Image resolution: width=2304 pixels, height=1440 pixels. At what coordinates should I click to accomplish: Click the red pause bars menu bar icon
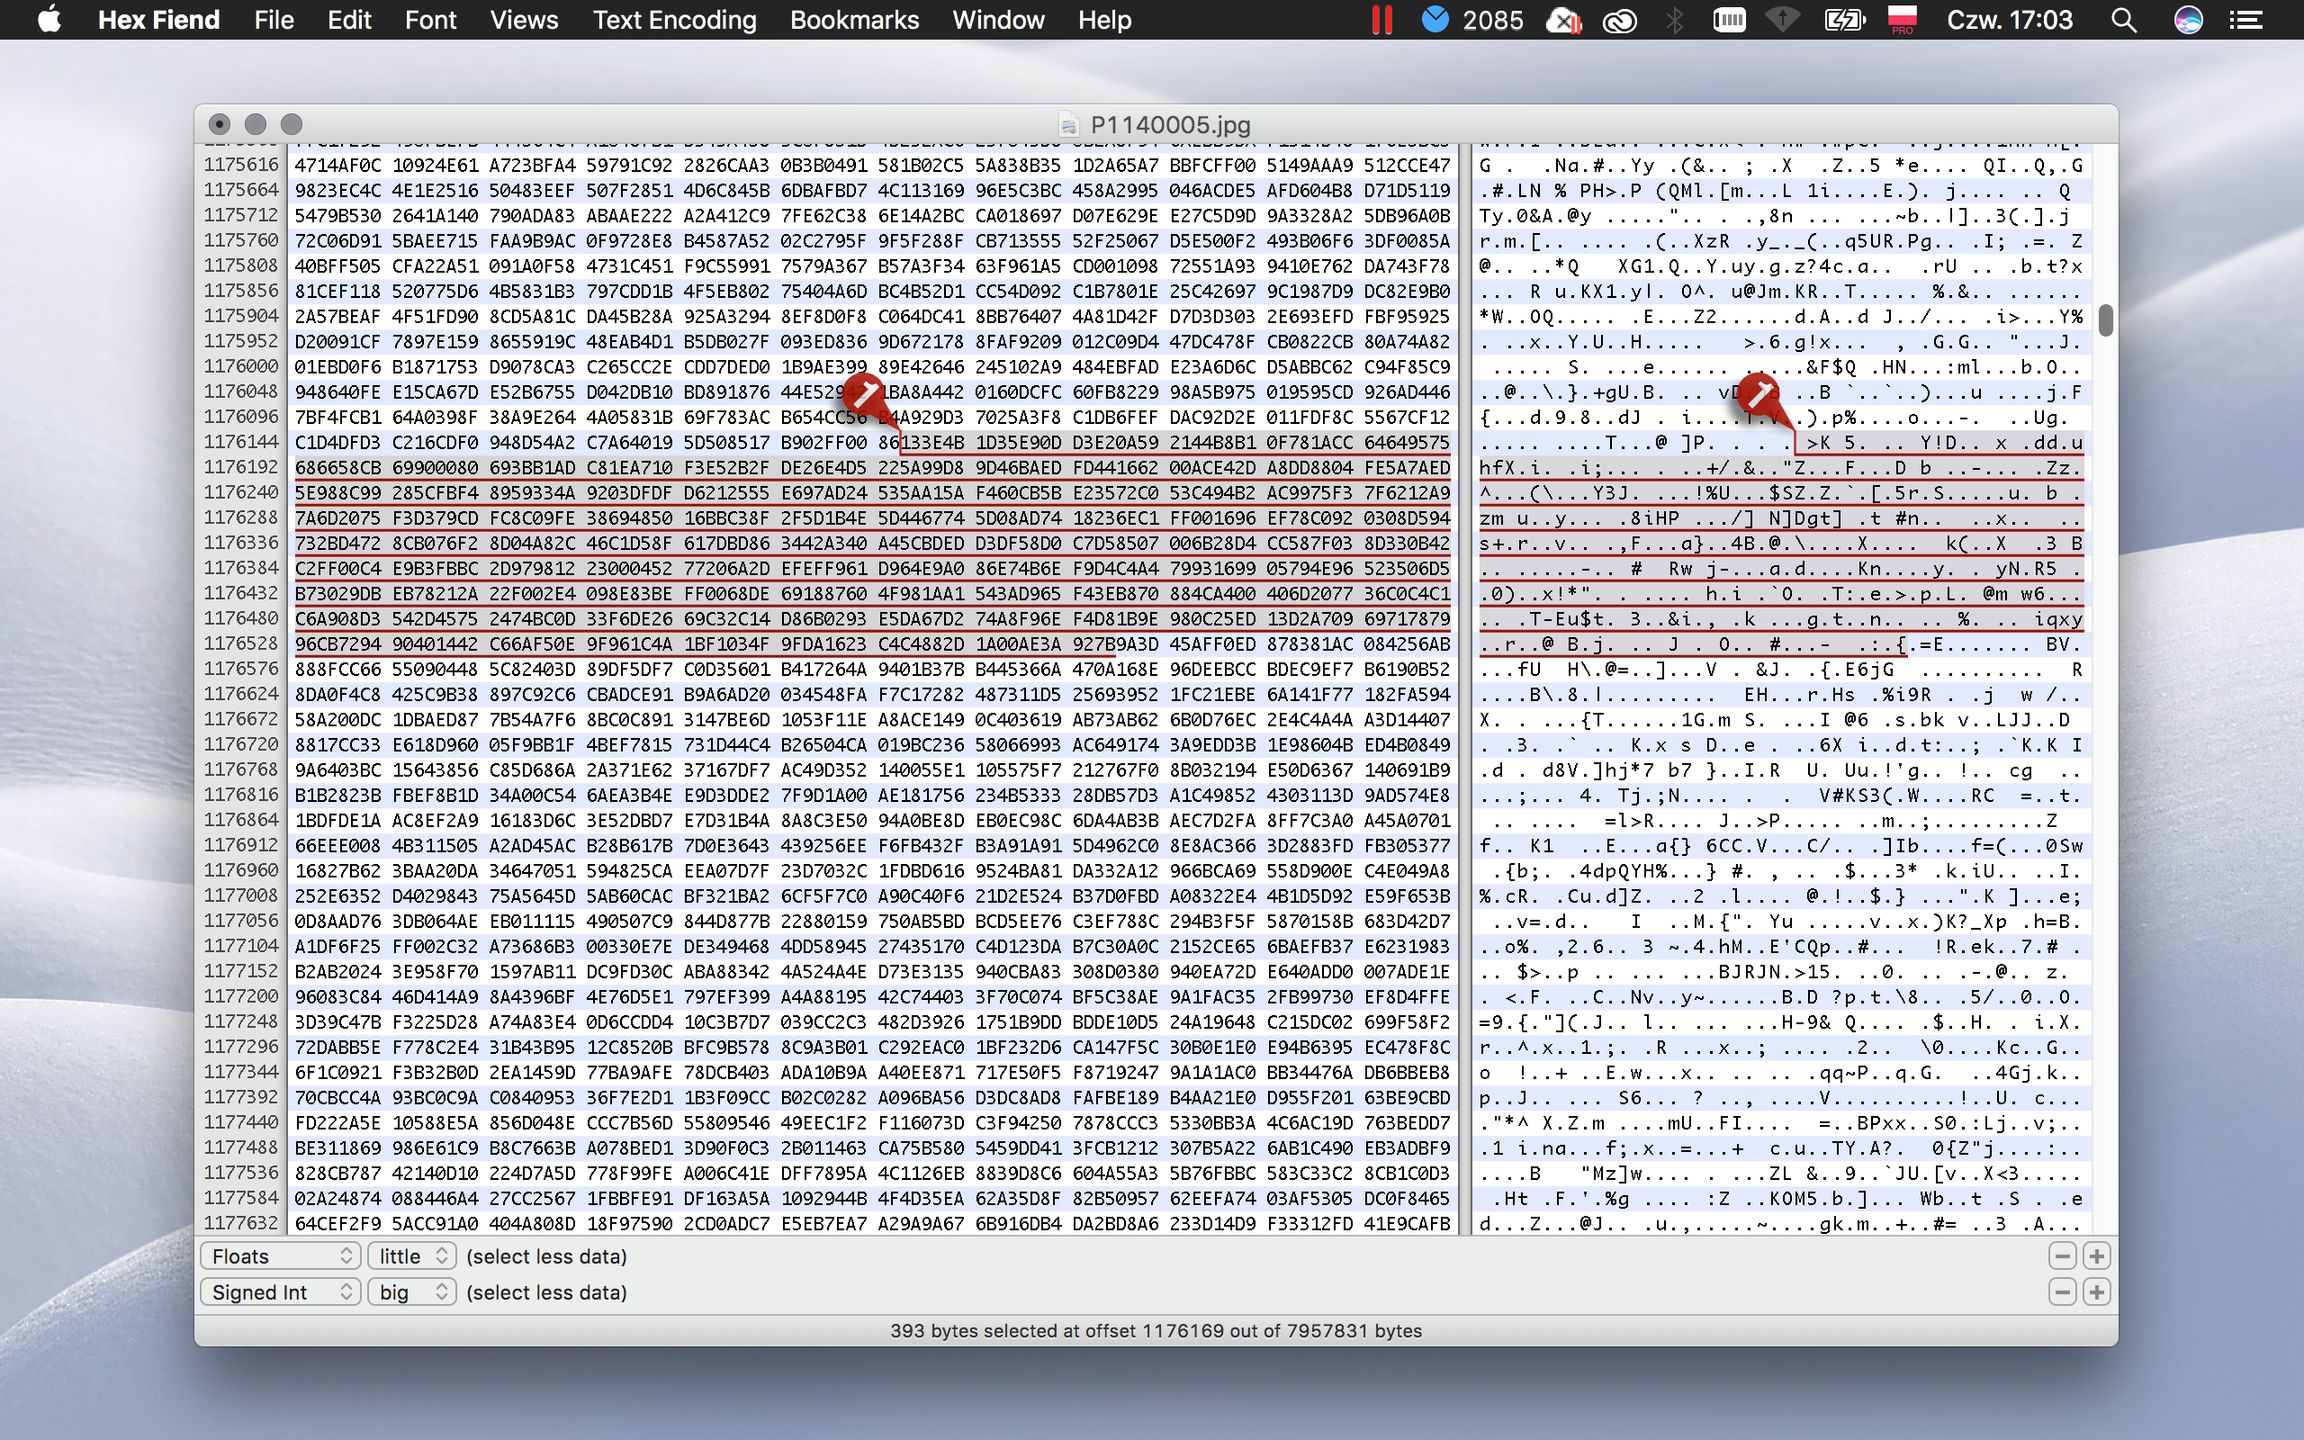coord(1382,20)
